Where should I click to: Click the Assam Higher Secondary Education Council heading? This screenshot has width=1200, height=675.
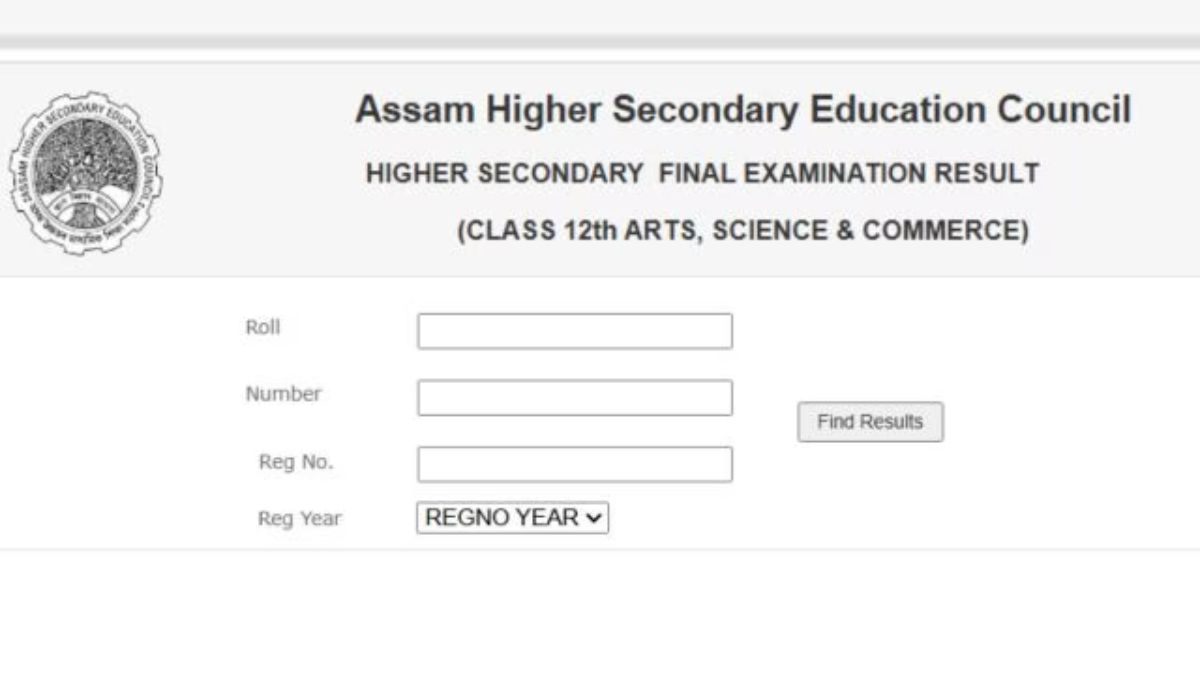click(742, 110)
